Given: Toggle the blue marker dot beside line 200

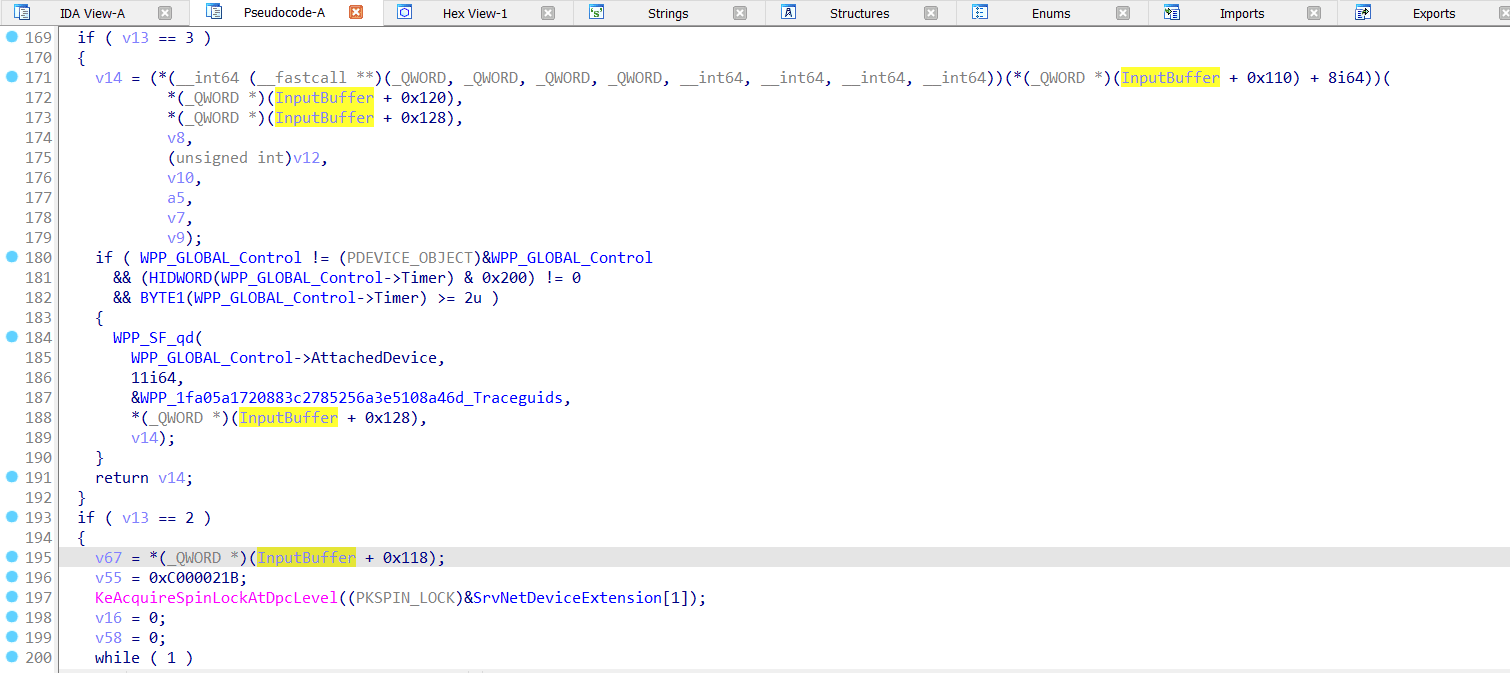Looking at the screenshot, I should (10, 657).
